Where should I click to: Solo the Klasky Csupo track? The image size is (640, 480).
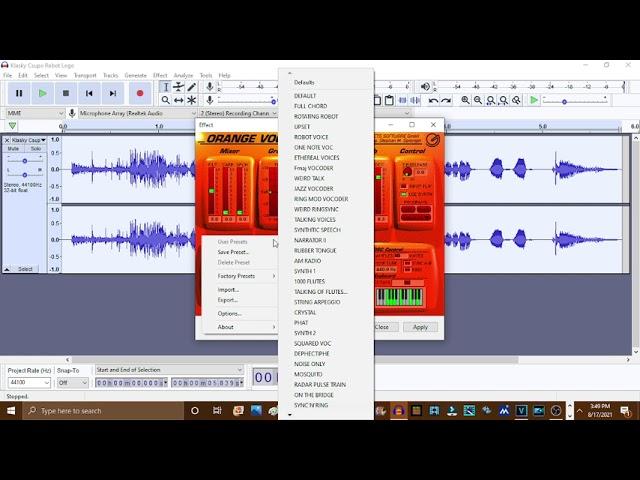tap(36, 149)
